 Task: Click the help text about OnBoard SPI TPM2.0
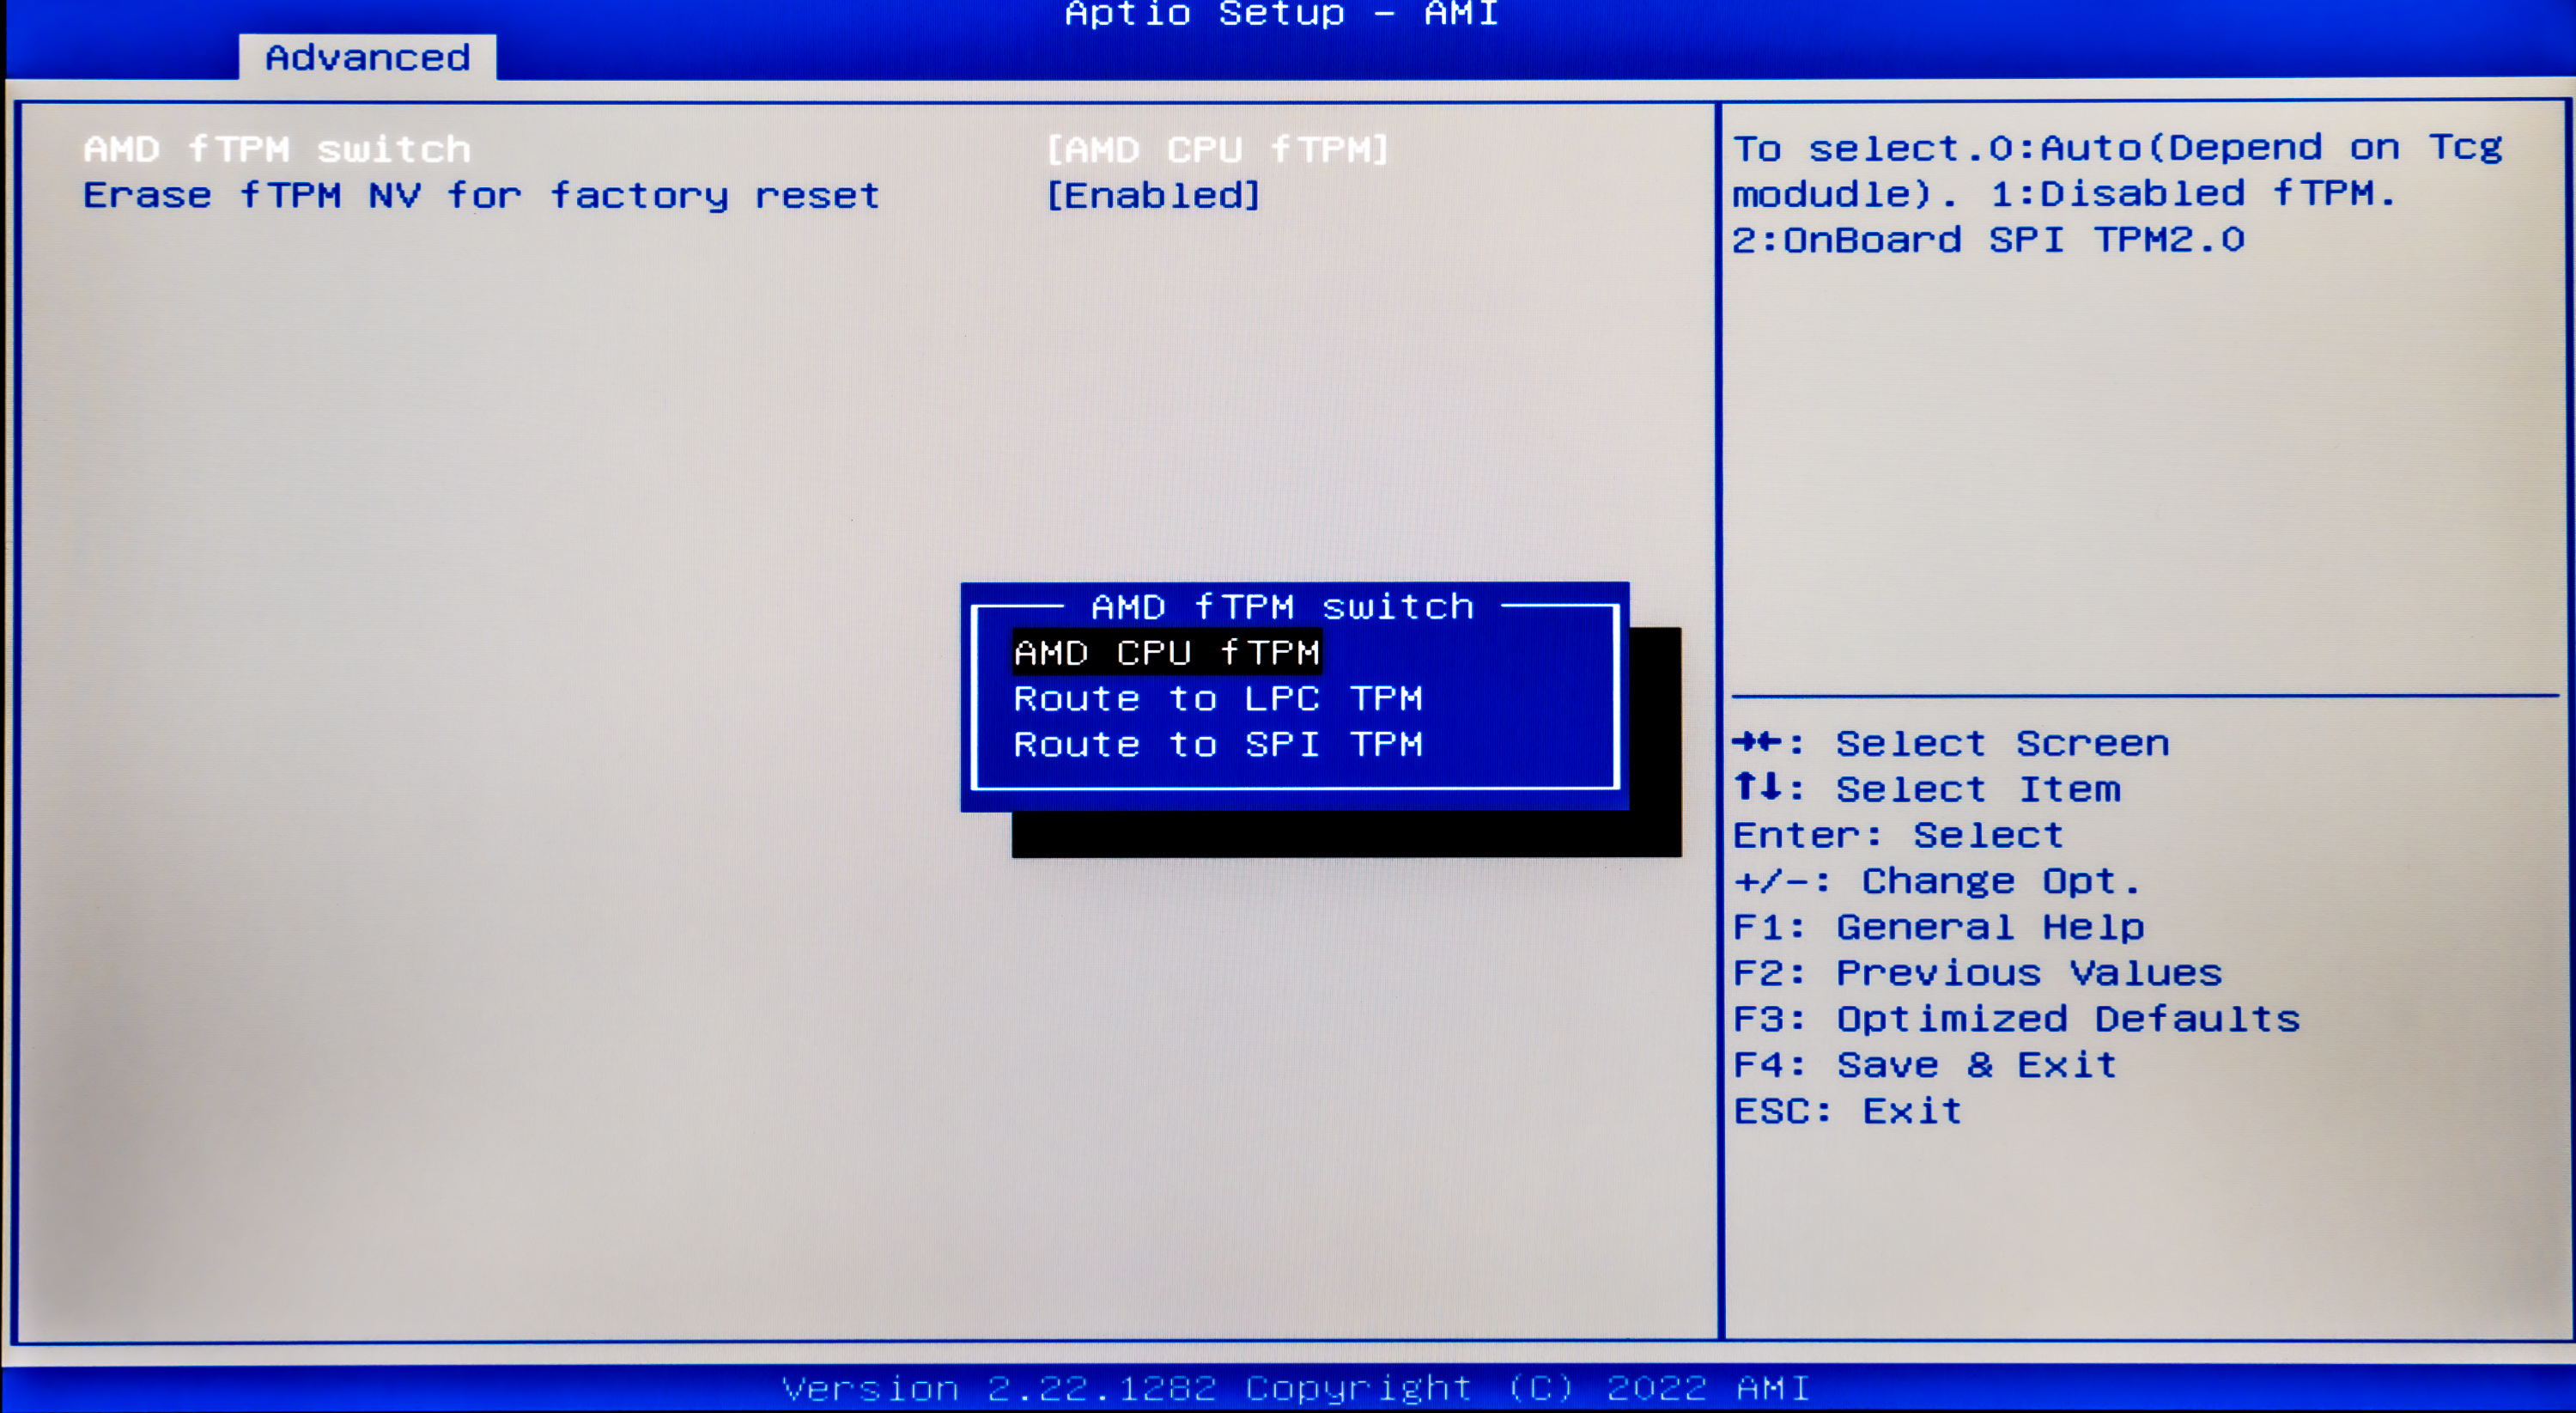(x=1987, y=240)
